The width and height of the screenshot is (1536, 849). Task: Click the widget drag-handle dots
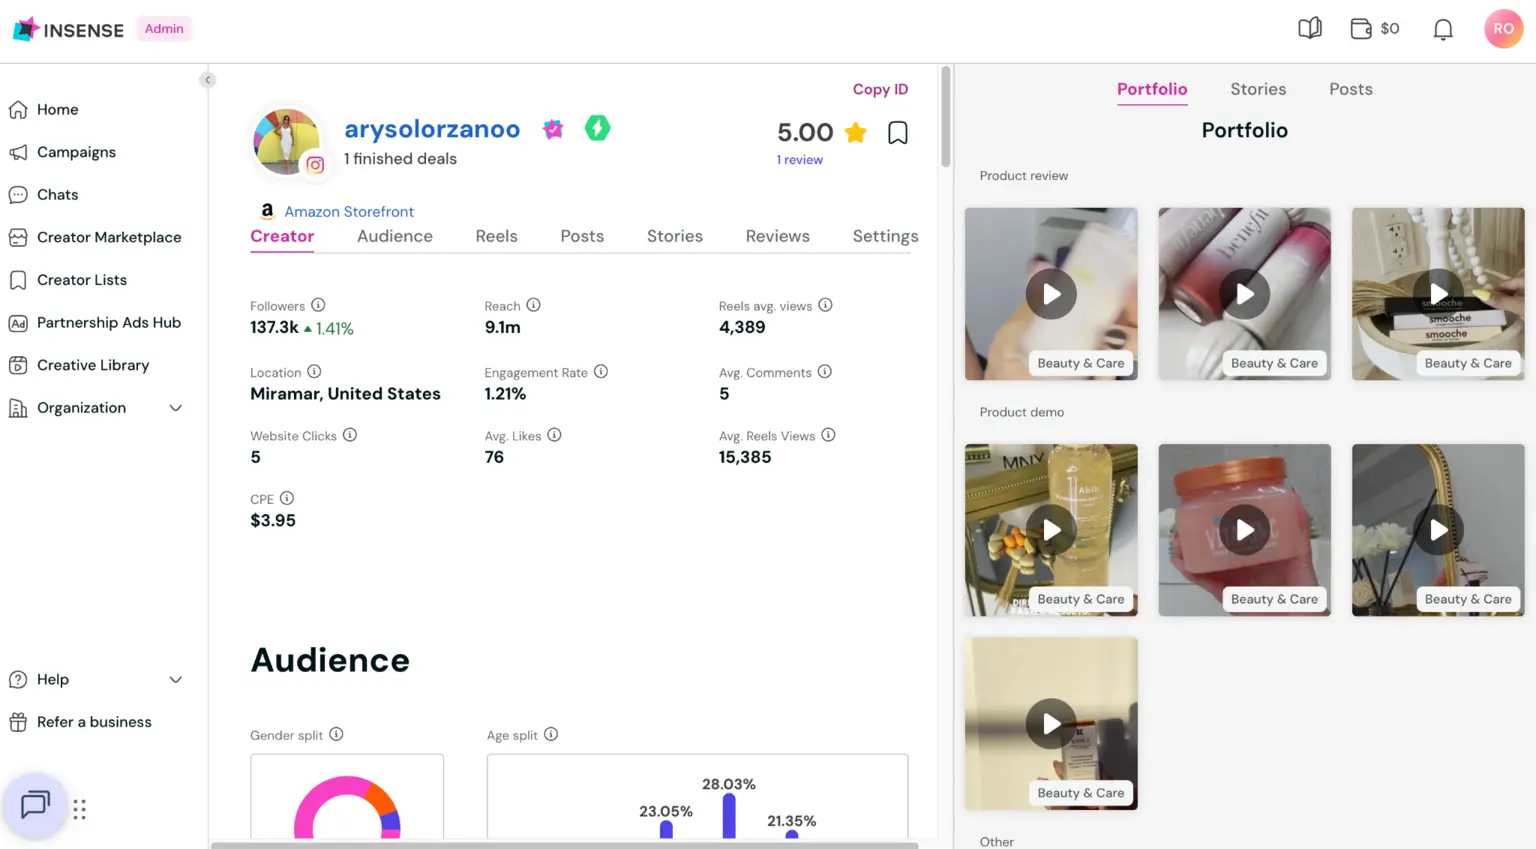coord(79,809)
